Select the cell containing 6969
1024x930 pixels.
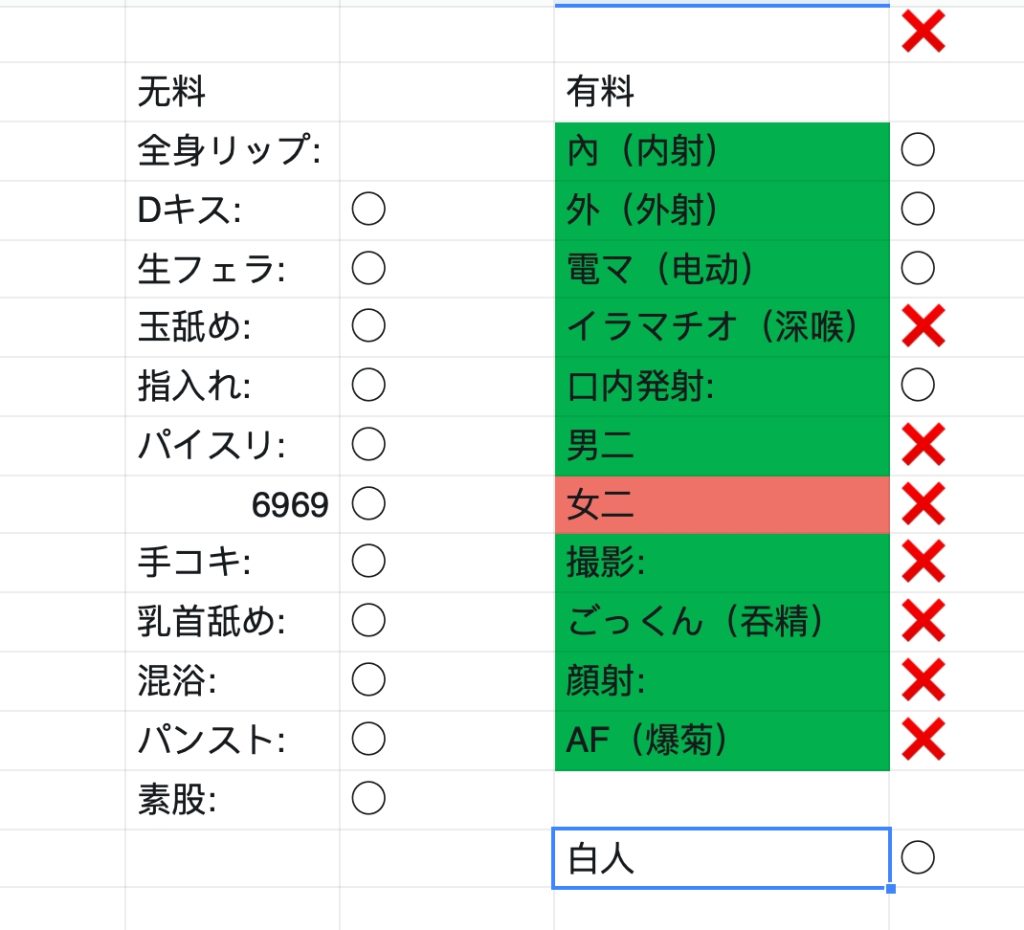click(x=232, y=504)
